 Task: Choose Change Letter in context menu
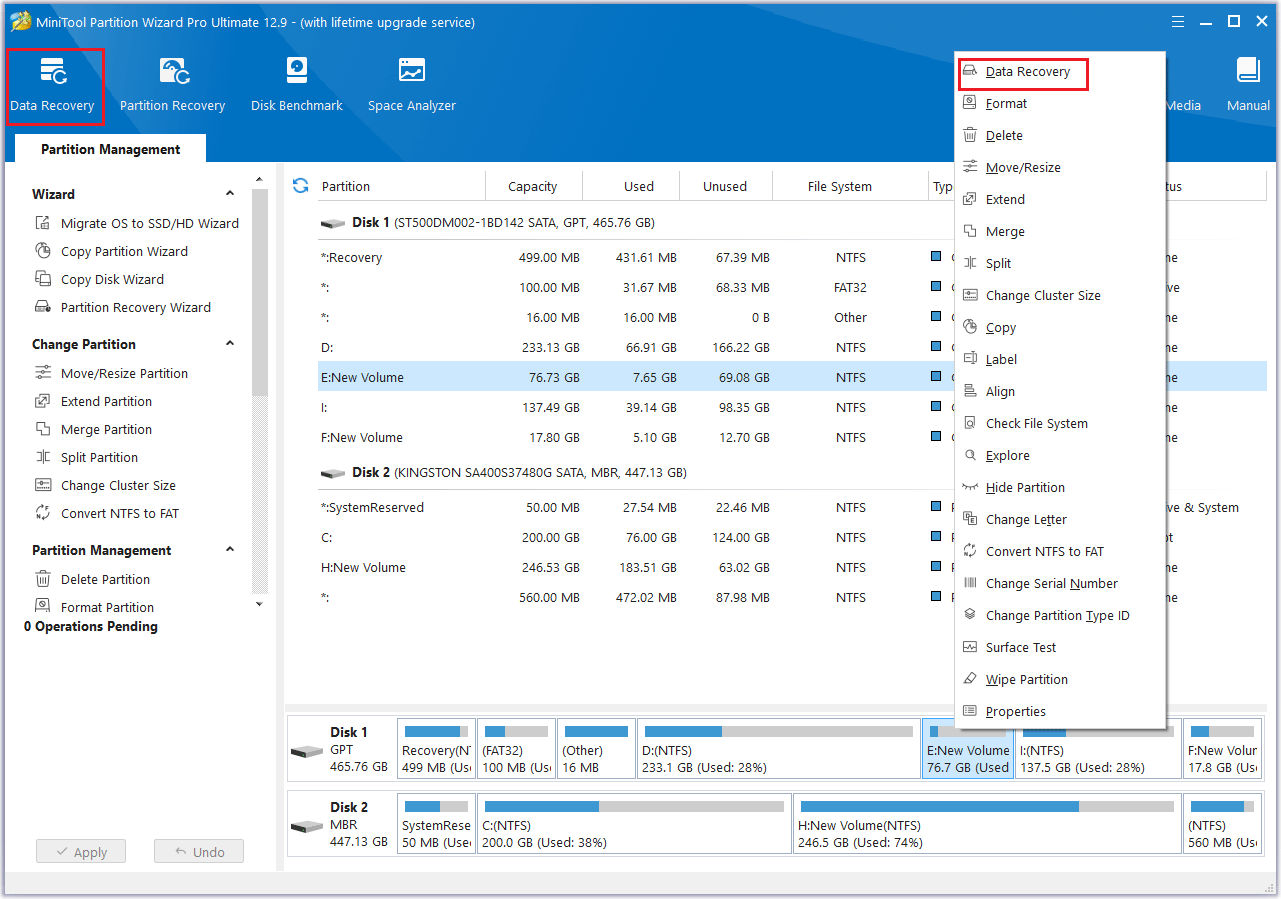point(1060,520)
